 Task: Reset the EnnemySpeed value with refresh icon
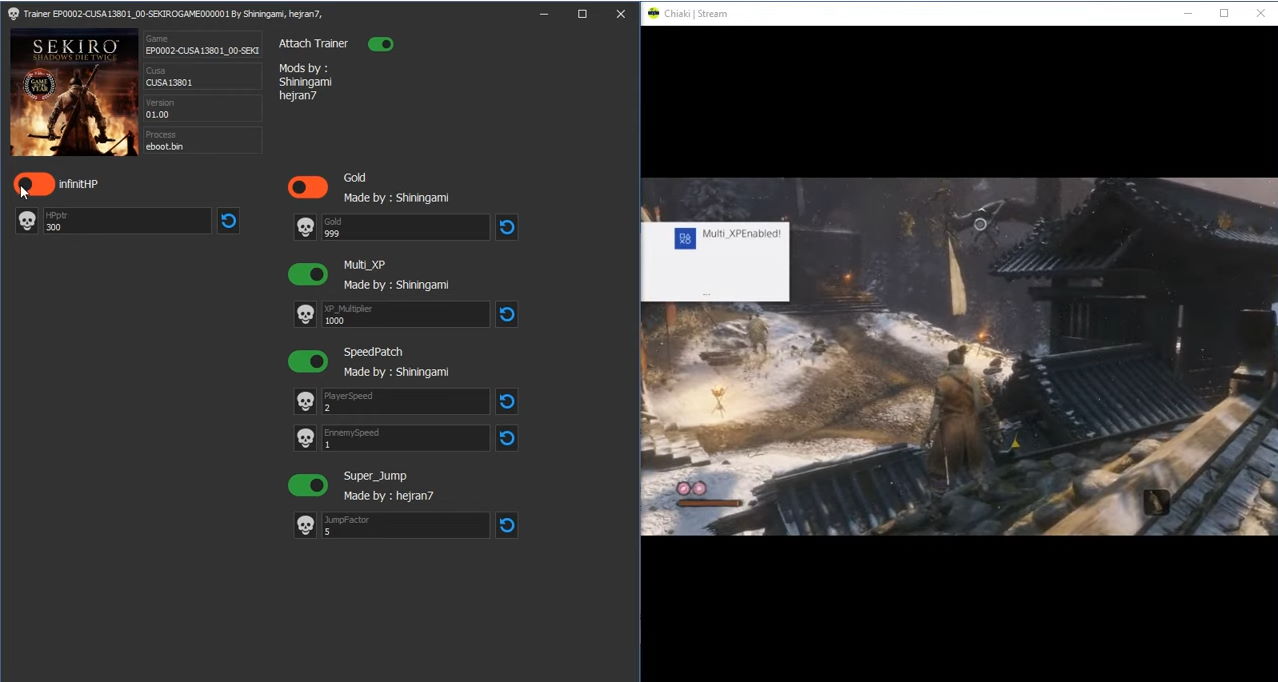[507, 438]
